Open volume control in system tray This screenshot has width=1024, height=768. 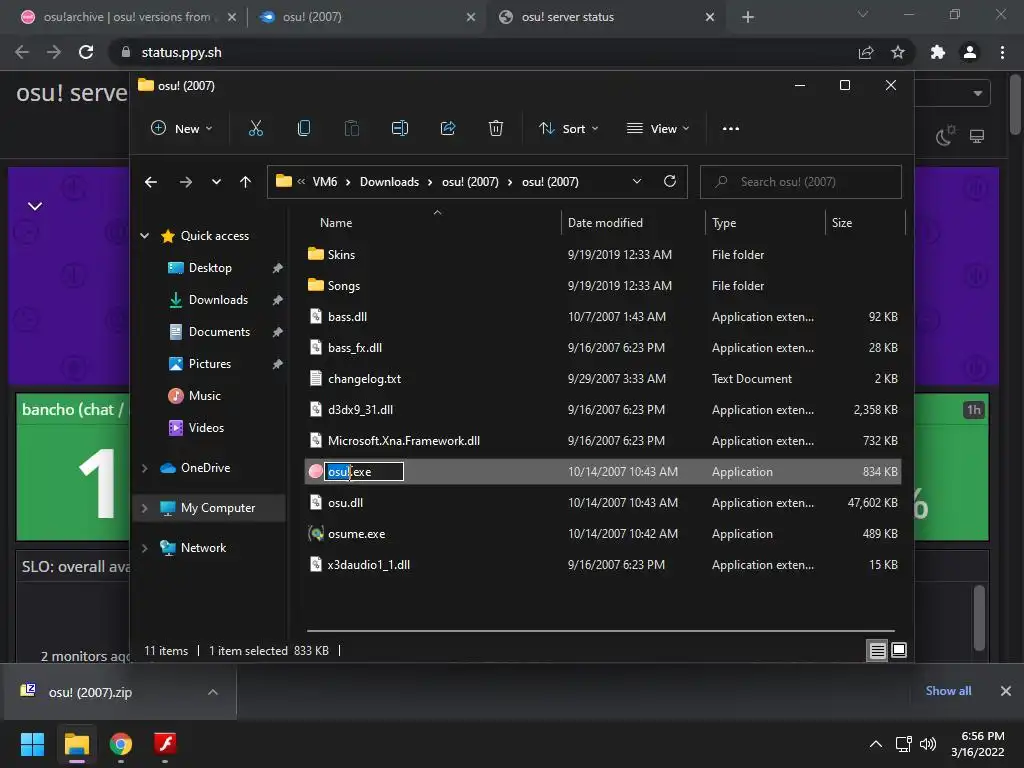click(927, 744)
